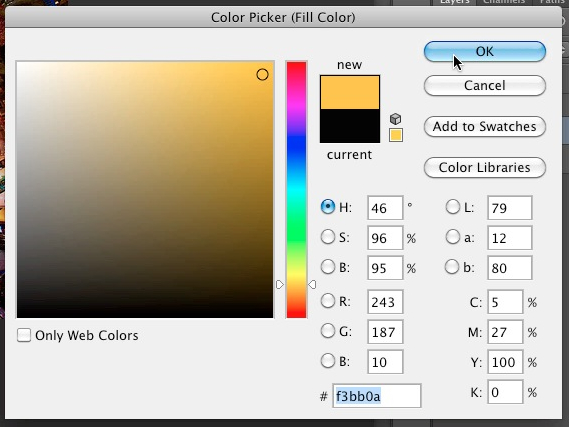Click the cyan area of the hue strip

296,190
